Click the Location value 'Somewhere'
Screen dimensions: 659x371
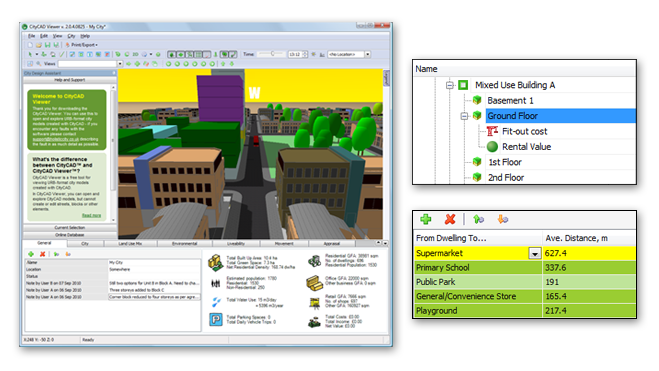(154, 269)
